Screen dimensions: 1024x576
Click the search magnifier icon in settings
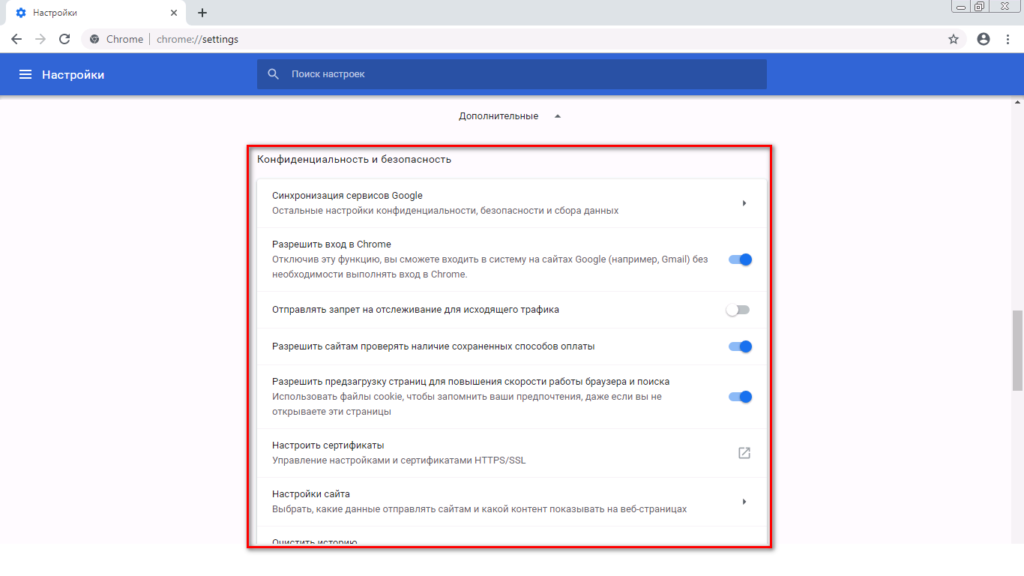273,74
